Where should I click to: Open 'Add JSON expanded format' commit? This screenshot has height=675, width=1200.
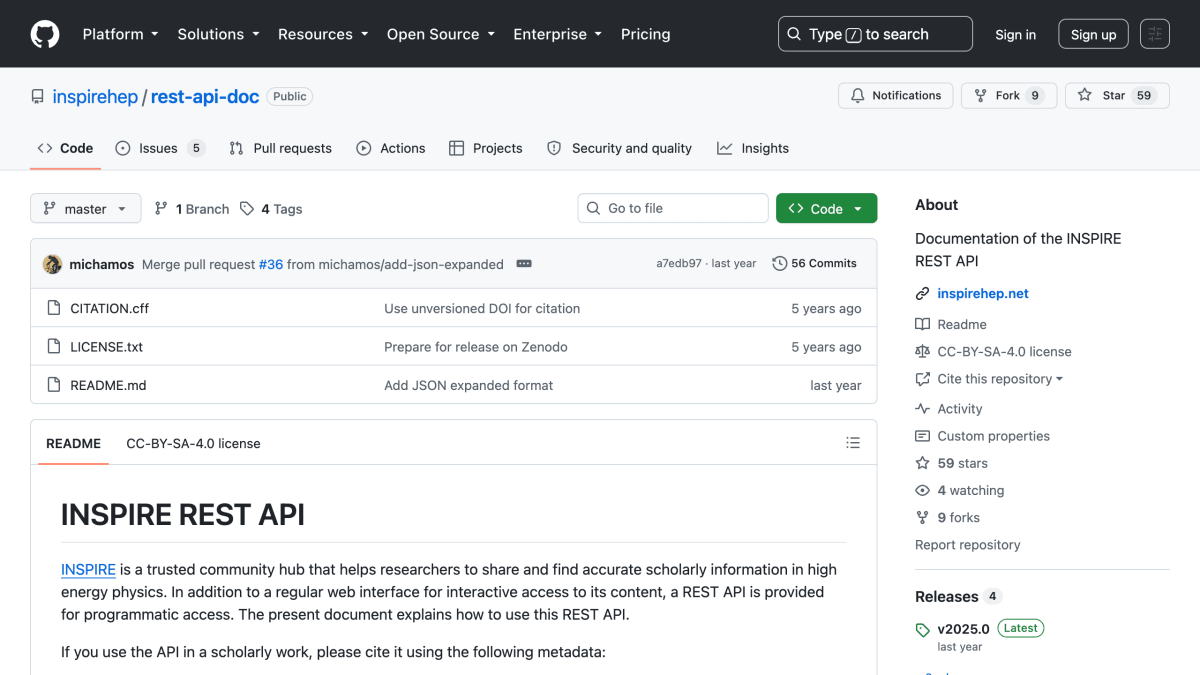468,385
